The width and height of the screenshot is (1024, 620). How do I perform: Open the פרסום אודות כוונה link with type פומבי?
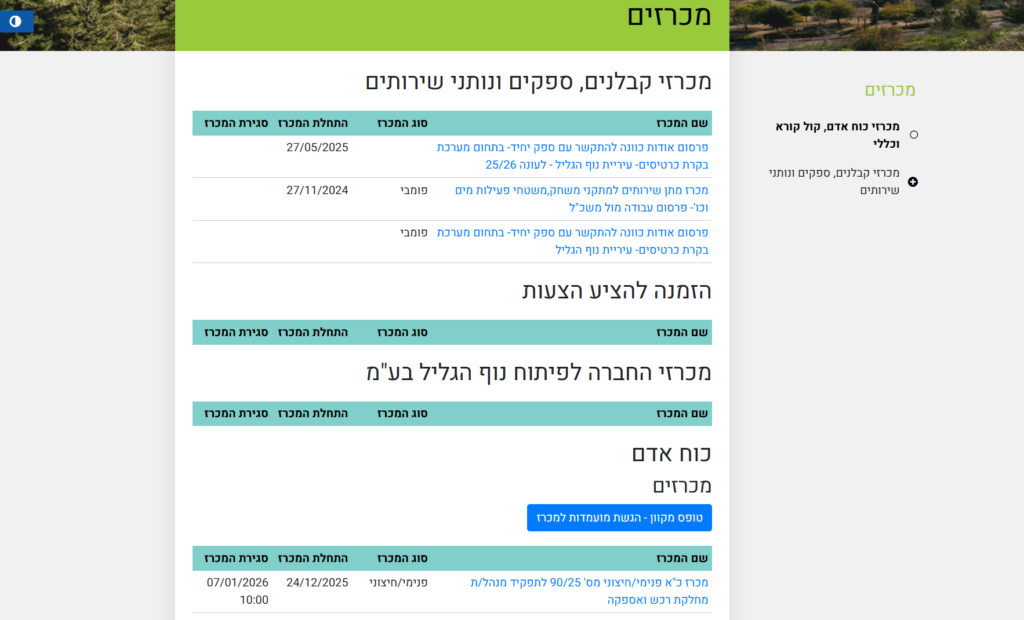point(572,241)
